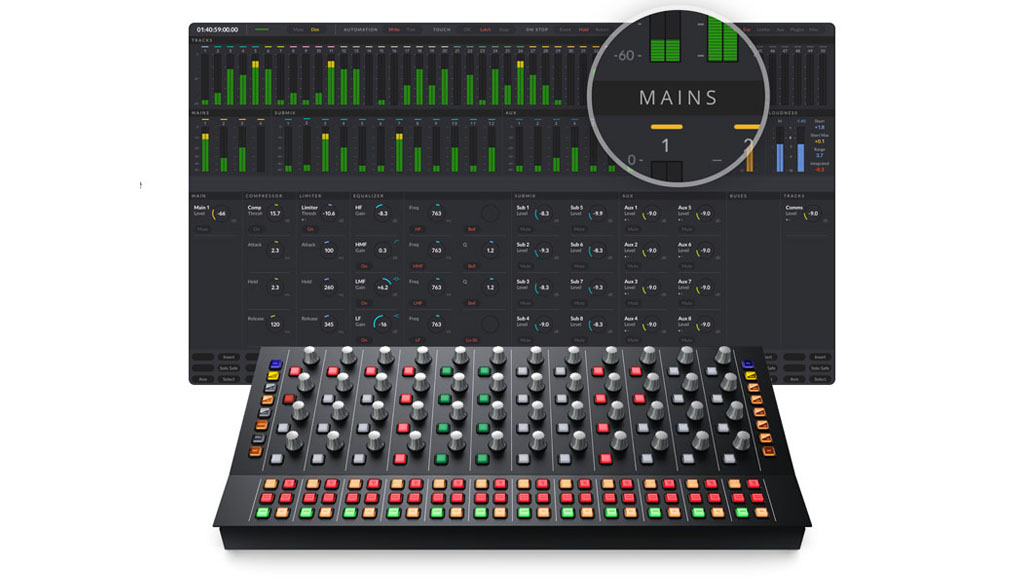The image size is (1024, 585).
Task: Click Insert button beneath the Main section
Action: click(x=229, y=357)
